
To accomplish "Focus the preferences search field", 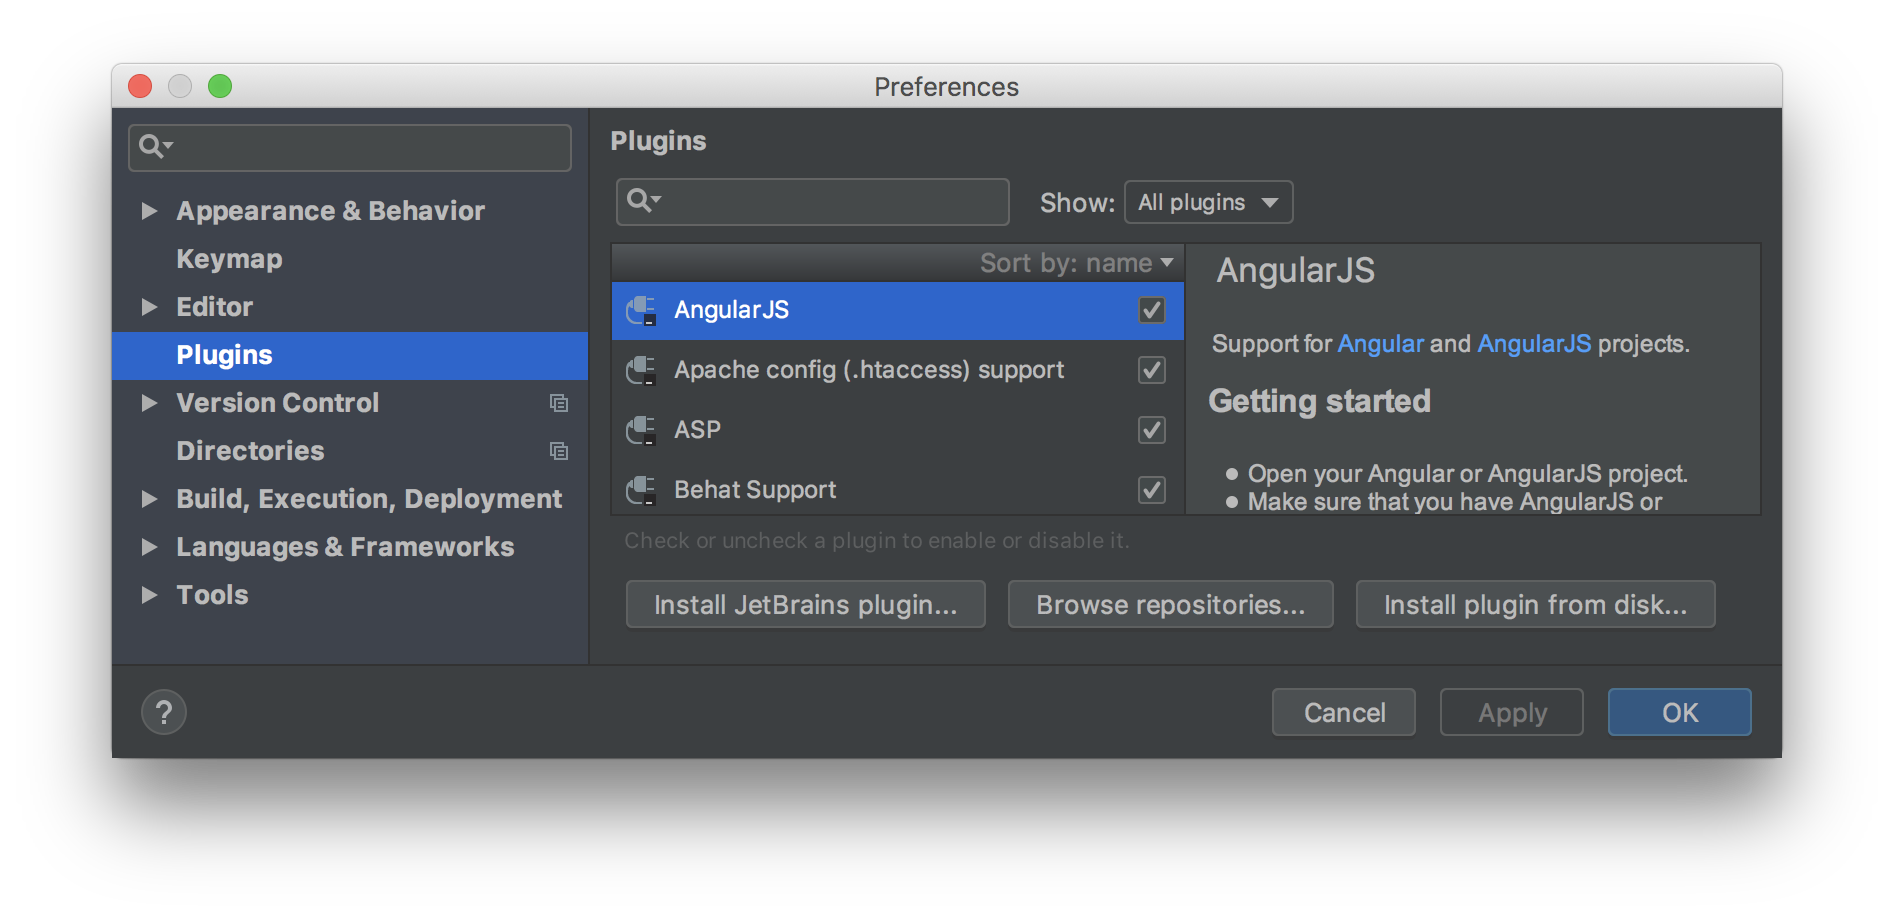I will (x=350, y=148).
